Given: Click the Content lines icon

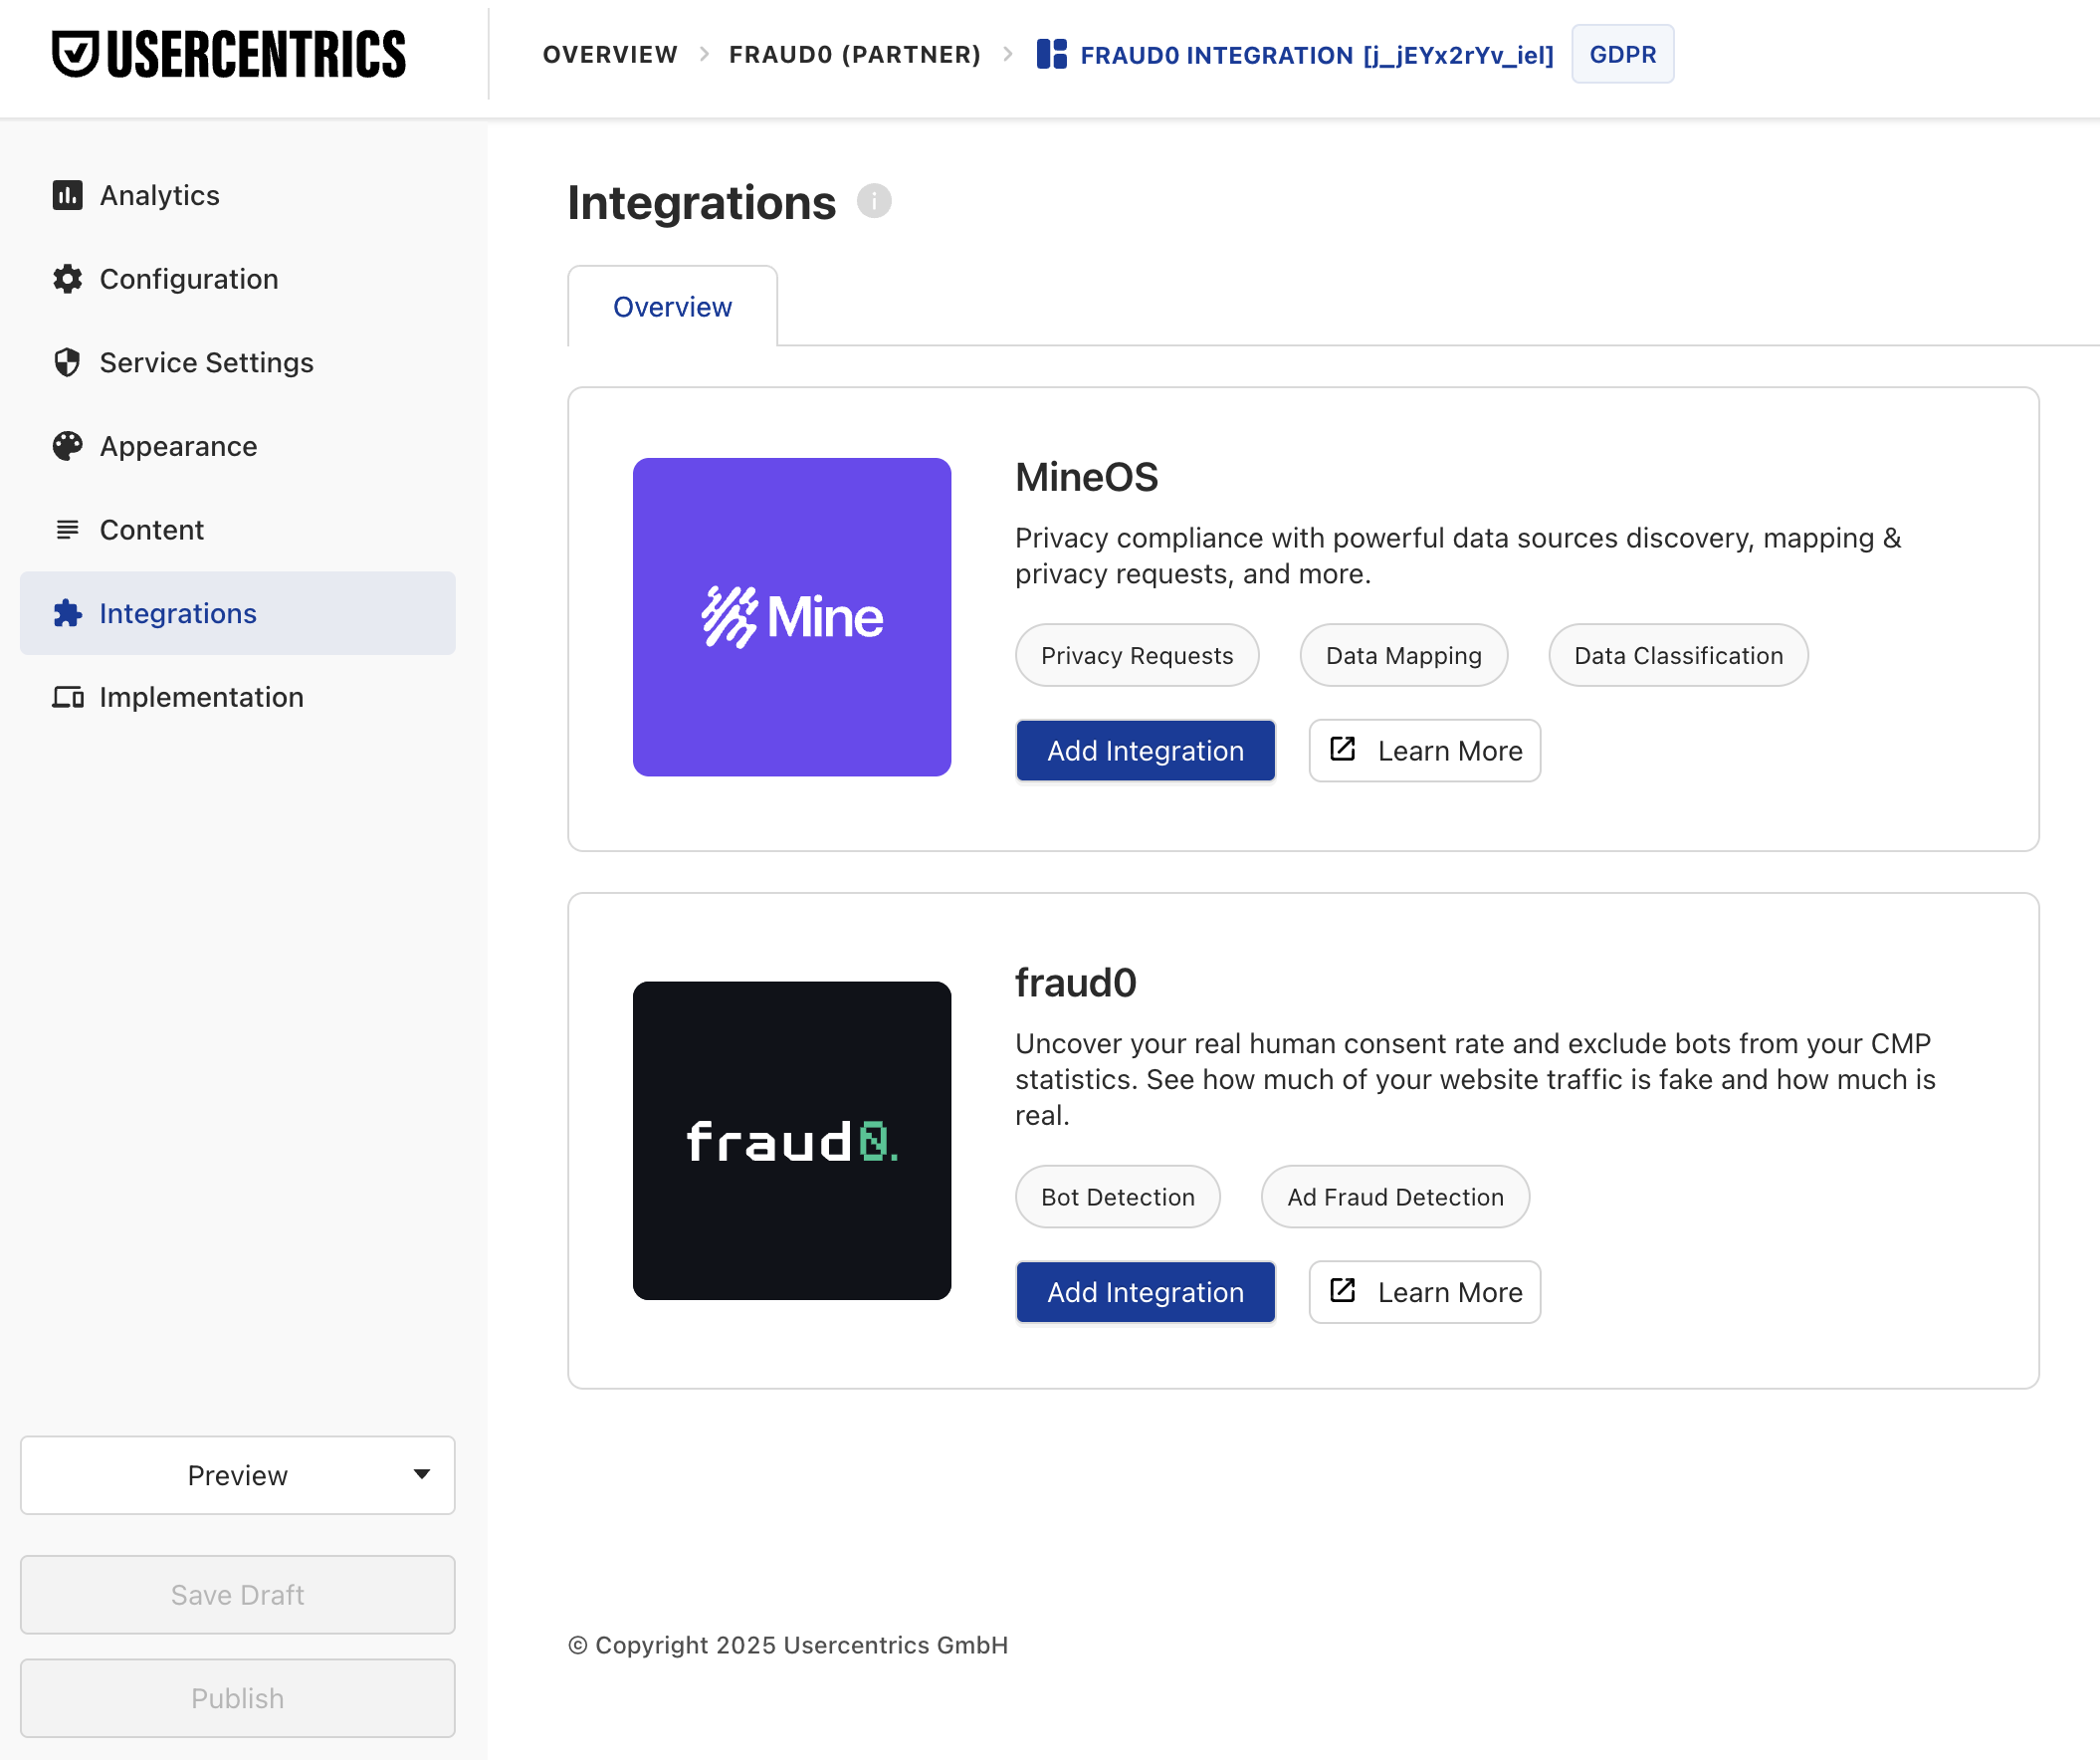Looking at the screenshot, I should [x=67, y=529].
